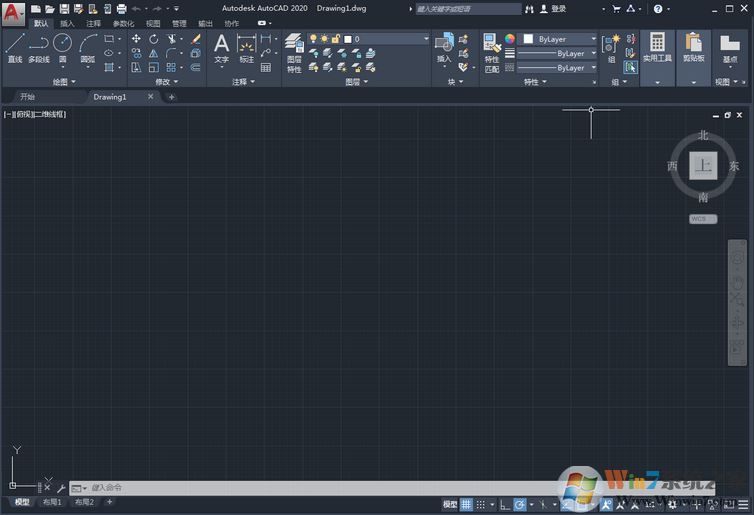The width and height of the screenshot is (754, 515).
Task: Activate the Trim scissors tool
Action: tap(171, 38)
